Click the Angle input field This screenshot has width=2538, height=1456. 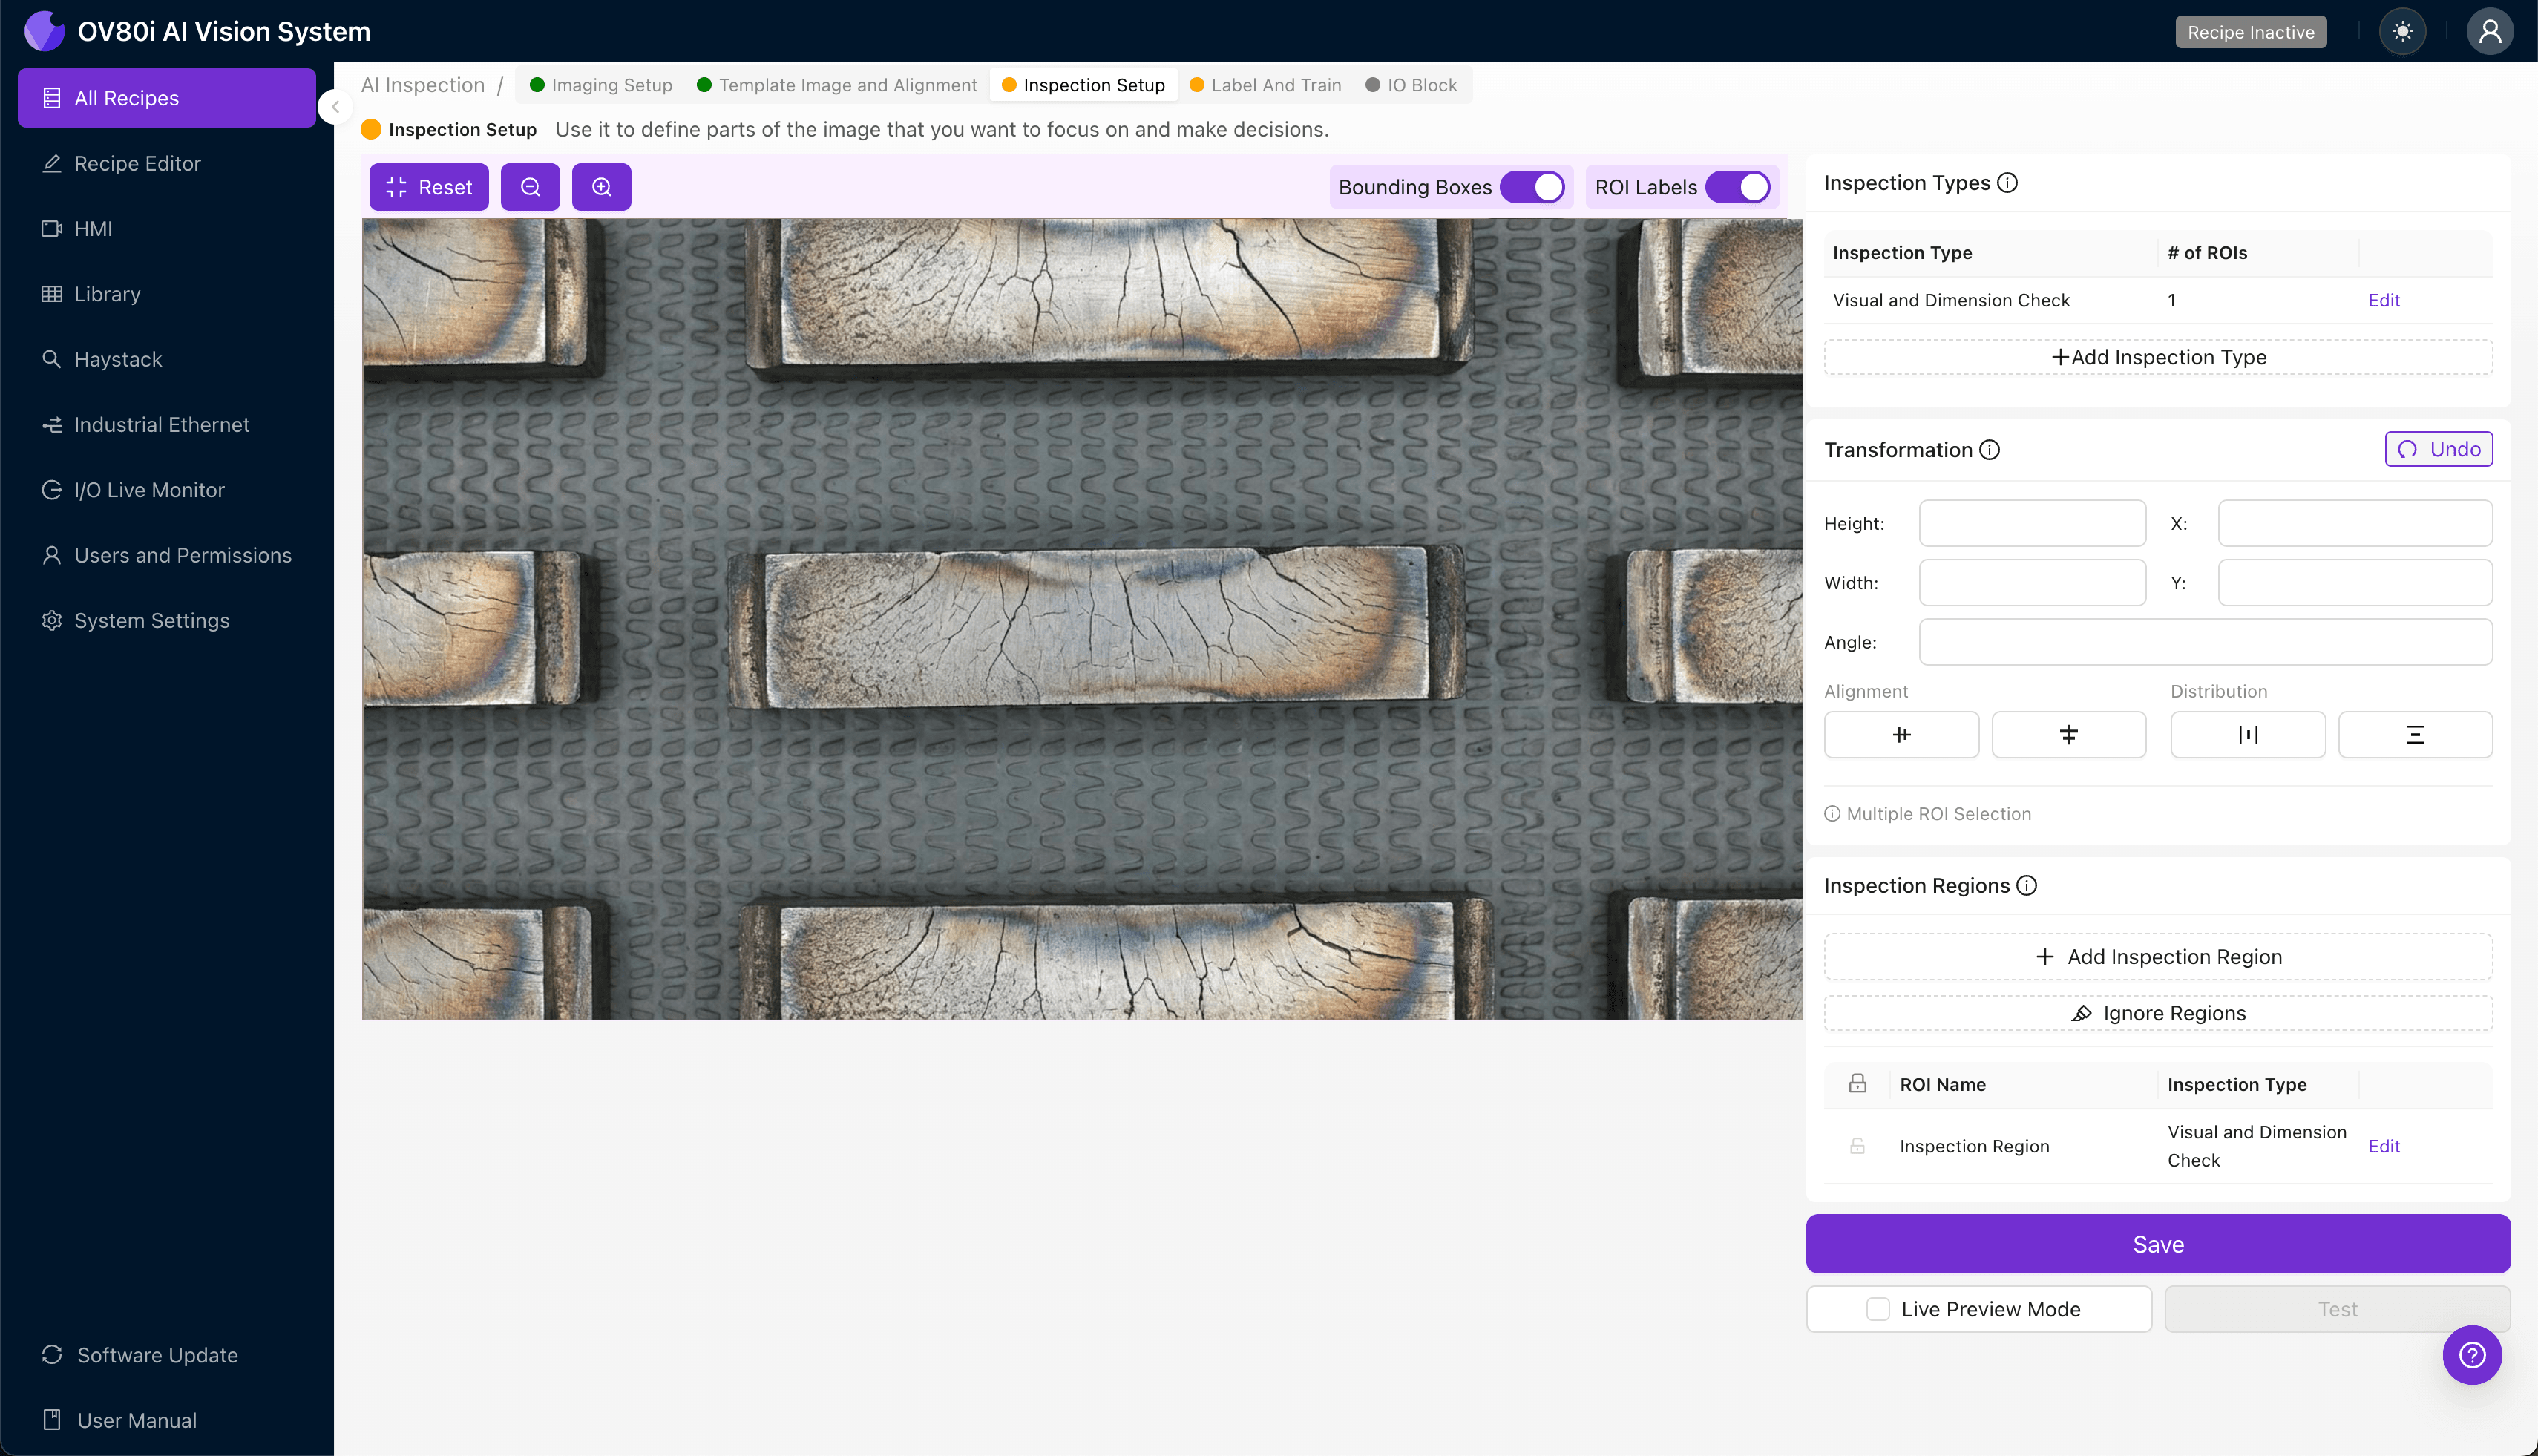(x=2204, y=642)
